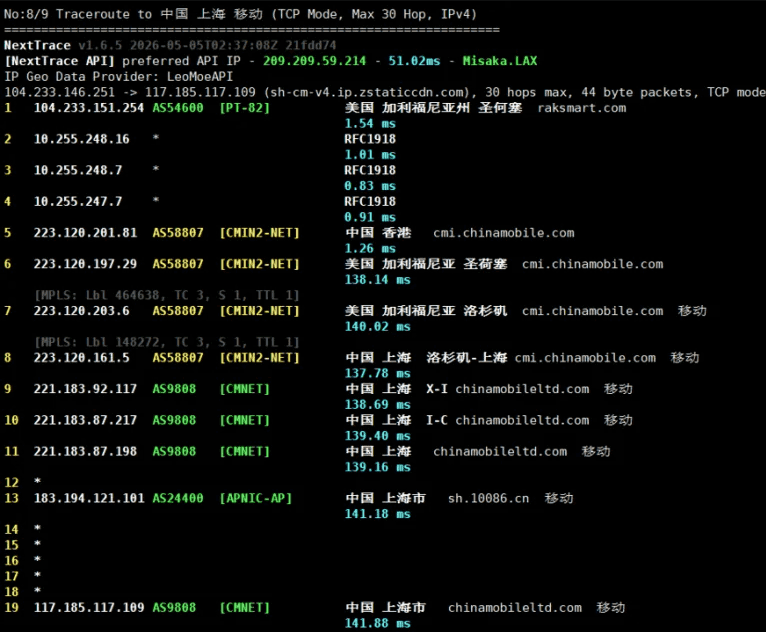
Task: Click the 140.02 ms latency value
Action: [x=377, y=327]
